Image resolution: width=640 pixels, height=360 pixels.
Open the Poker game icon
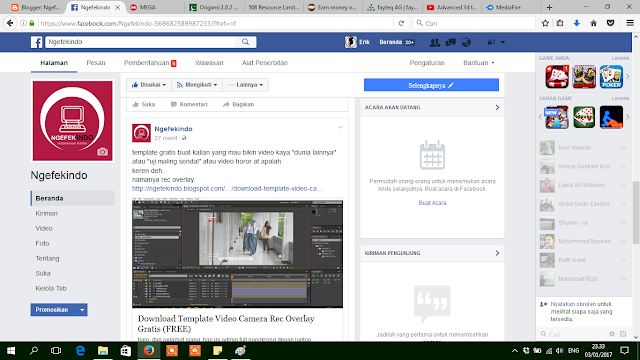[611, 77]
